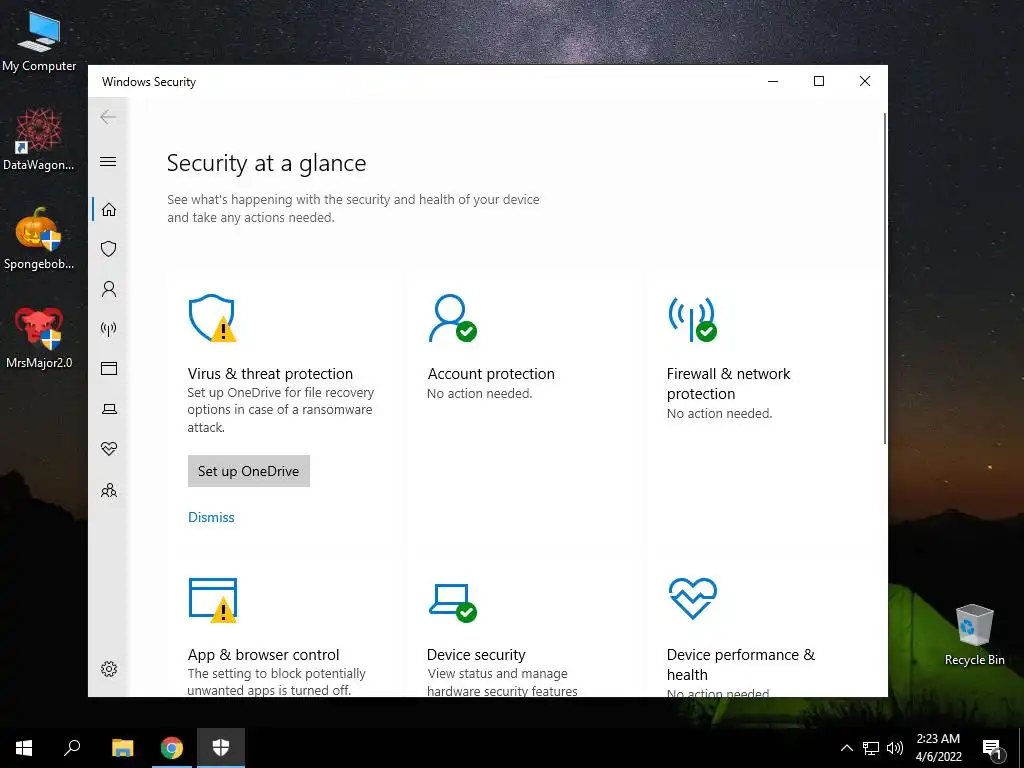
Task: Click the Device security tile icon
Action: click(452, 602)
